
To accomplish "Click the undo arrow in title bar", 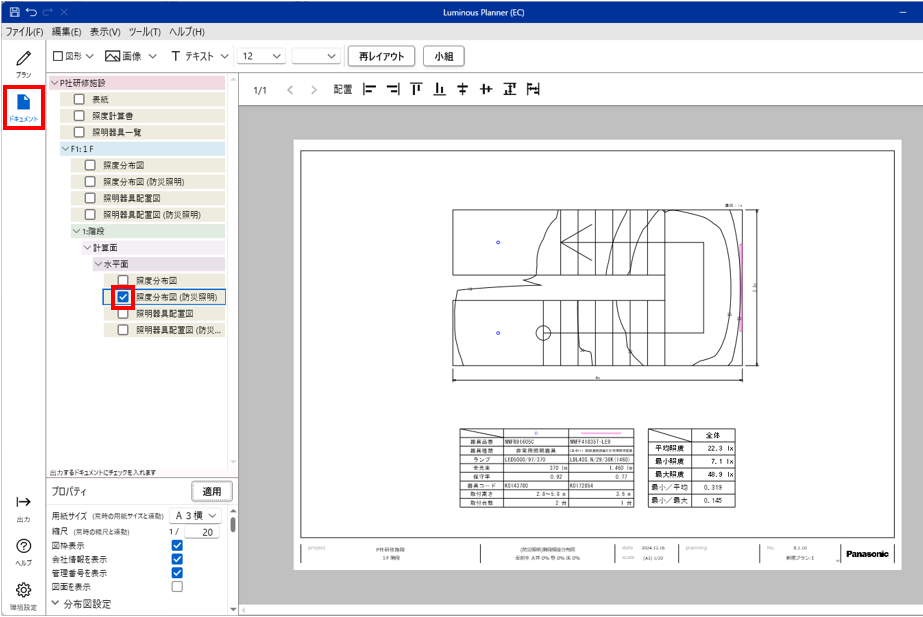I will tap(30, 10).
